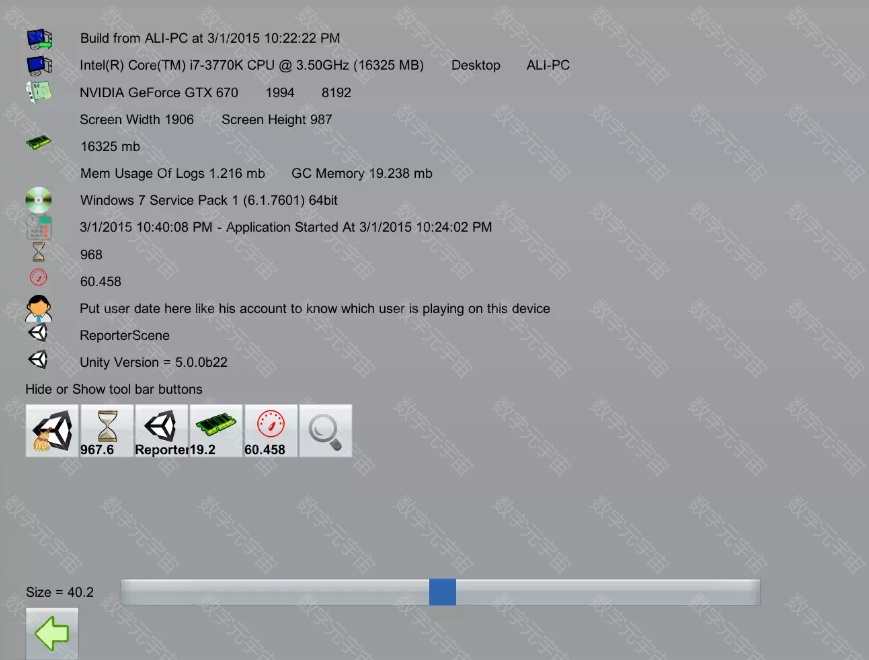Screen dimensions: 869x660
Task: Click the Screen Height 987 text
Action: tap(277, 120)
